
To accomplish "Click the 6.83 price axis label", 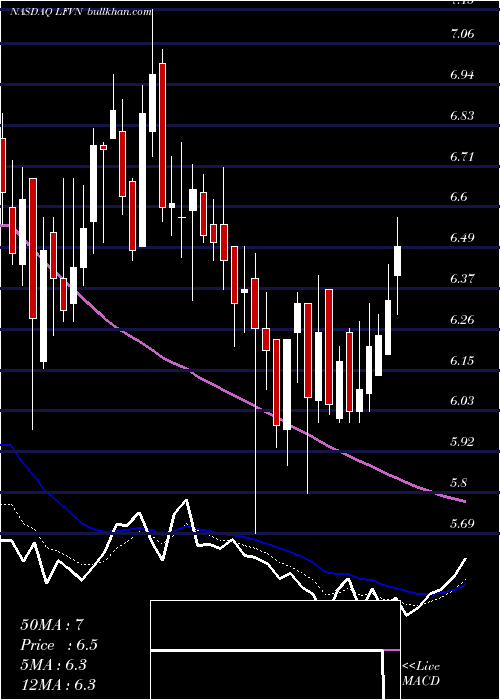I will 462,116.
